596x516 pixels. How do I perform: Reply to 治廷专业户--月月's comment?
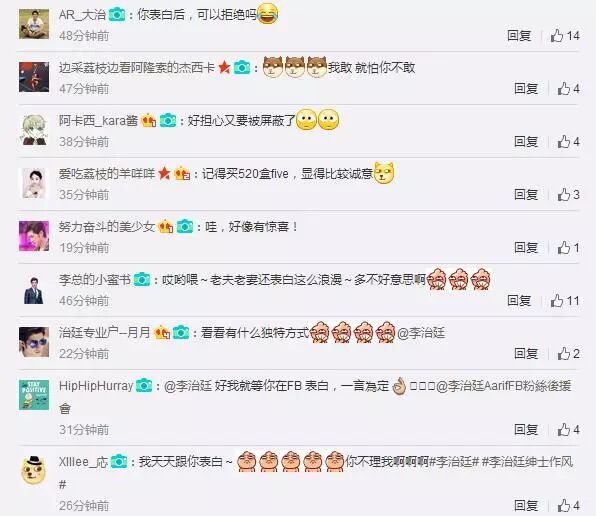[x=526, y=354]
